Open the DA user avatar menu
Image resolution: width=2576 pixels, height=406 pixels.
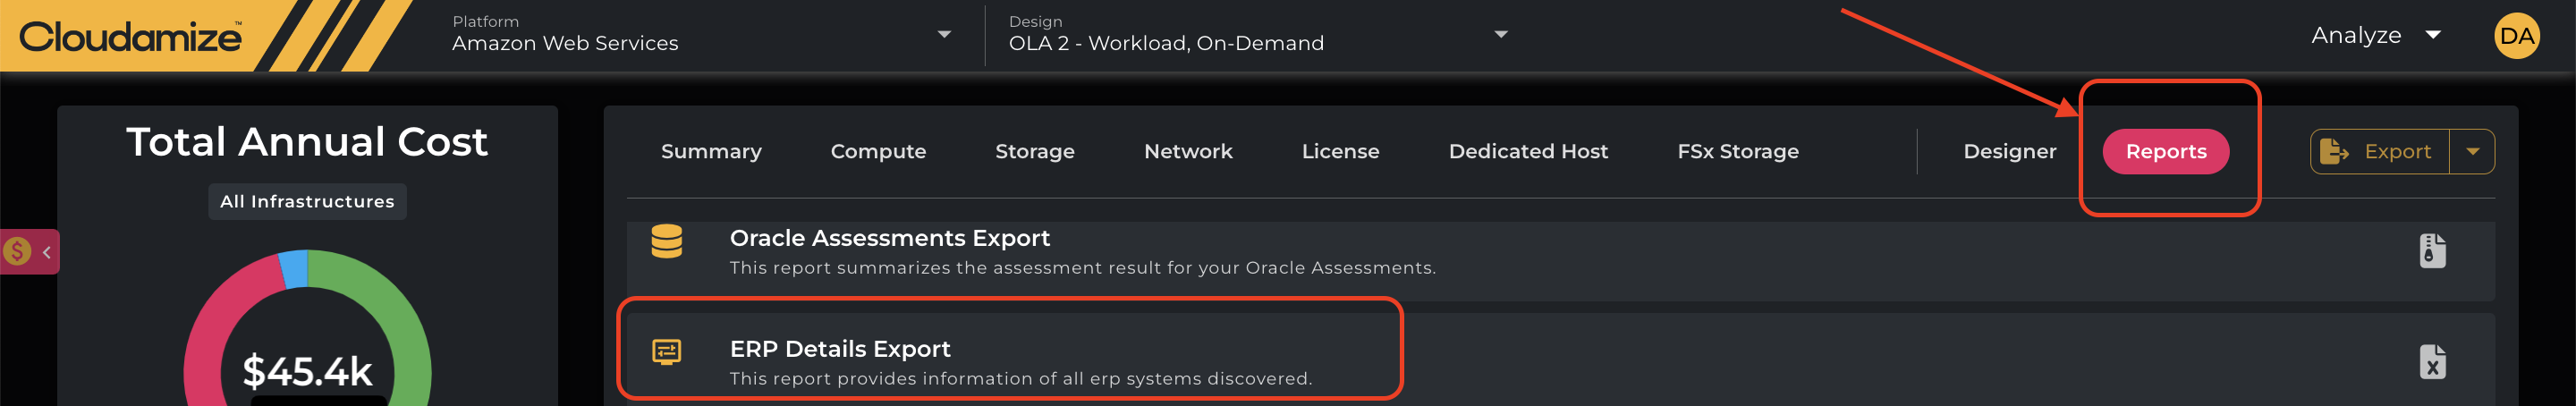pos(2515,37)
